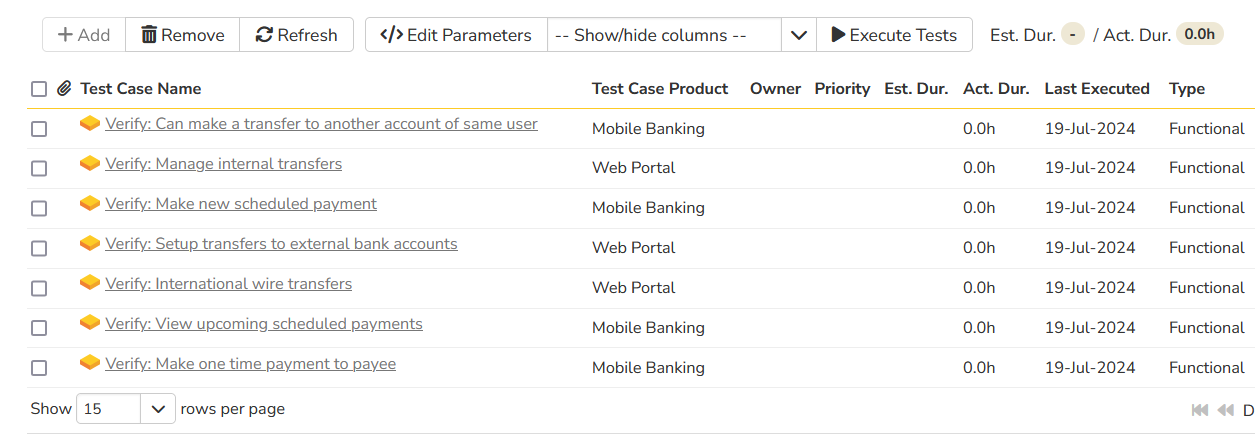1255x442 pixels.
Task: Click the chevron arrow next to Show/hide columns
Action: point(798,35)
